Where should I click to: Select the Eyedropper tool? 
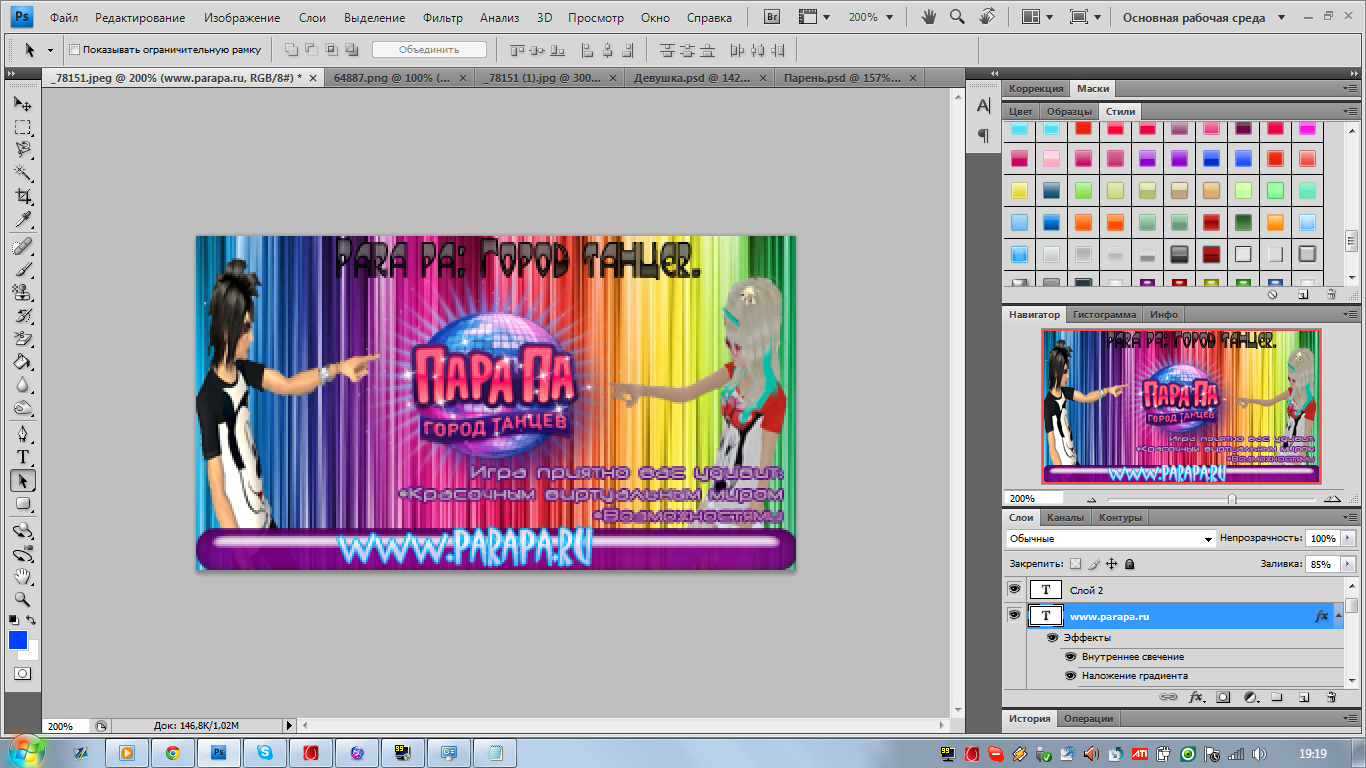pyautogui.click(x=23, y=219)
